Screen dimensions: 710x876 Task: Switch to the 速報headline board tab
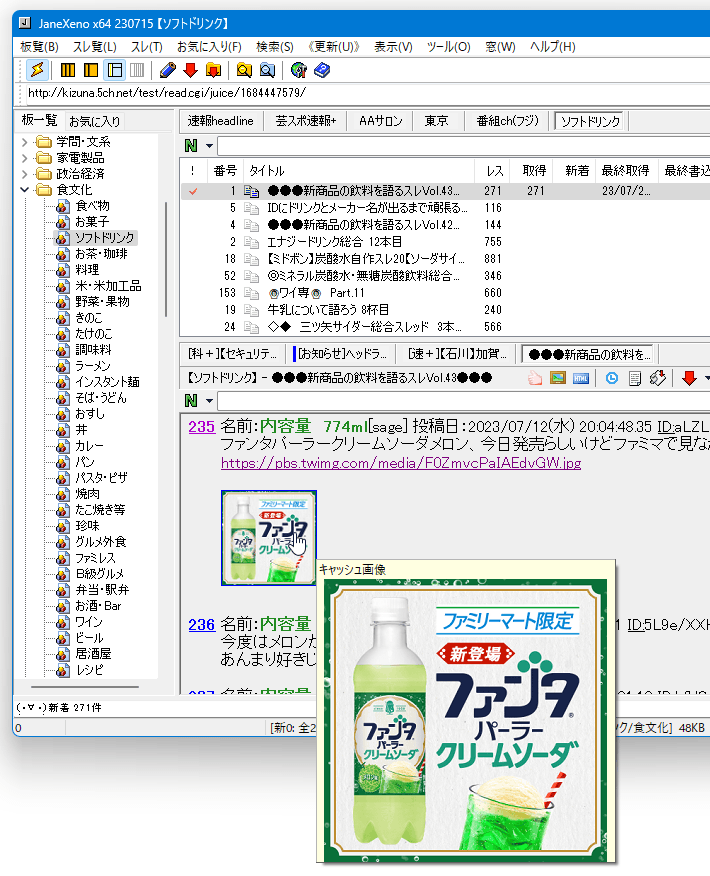[x=221, y=121]
